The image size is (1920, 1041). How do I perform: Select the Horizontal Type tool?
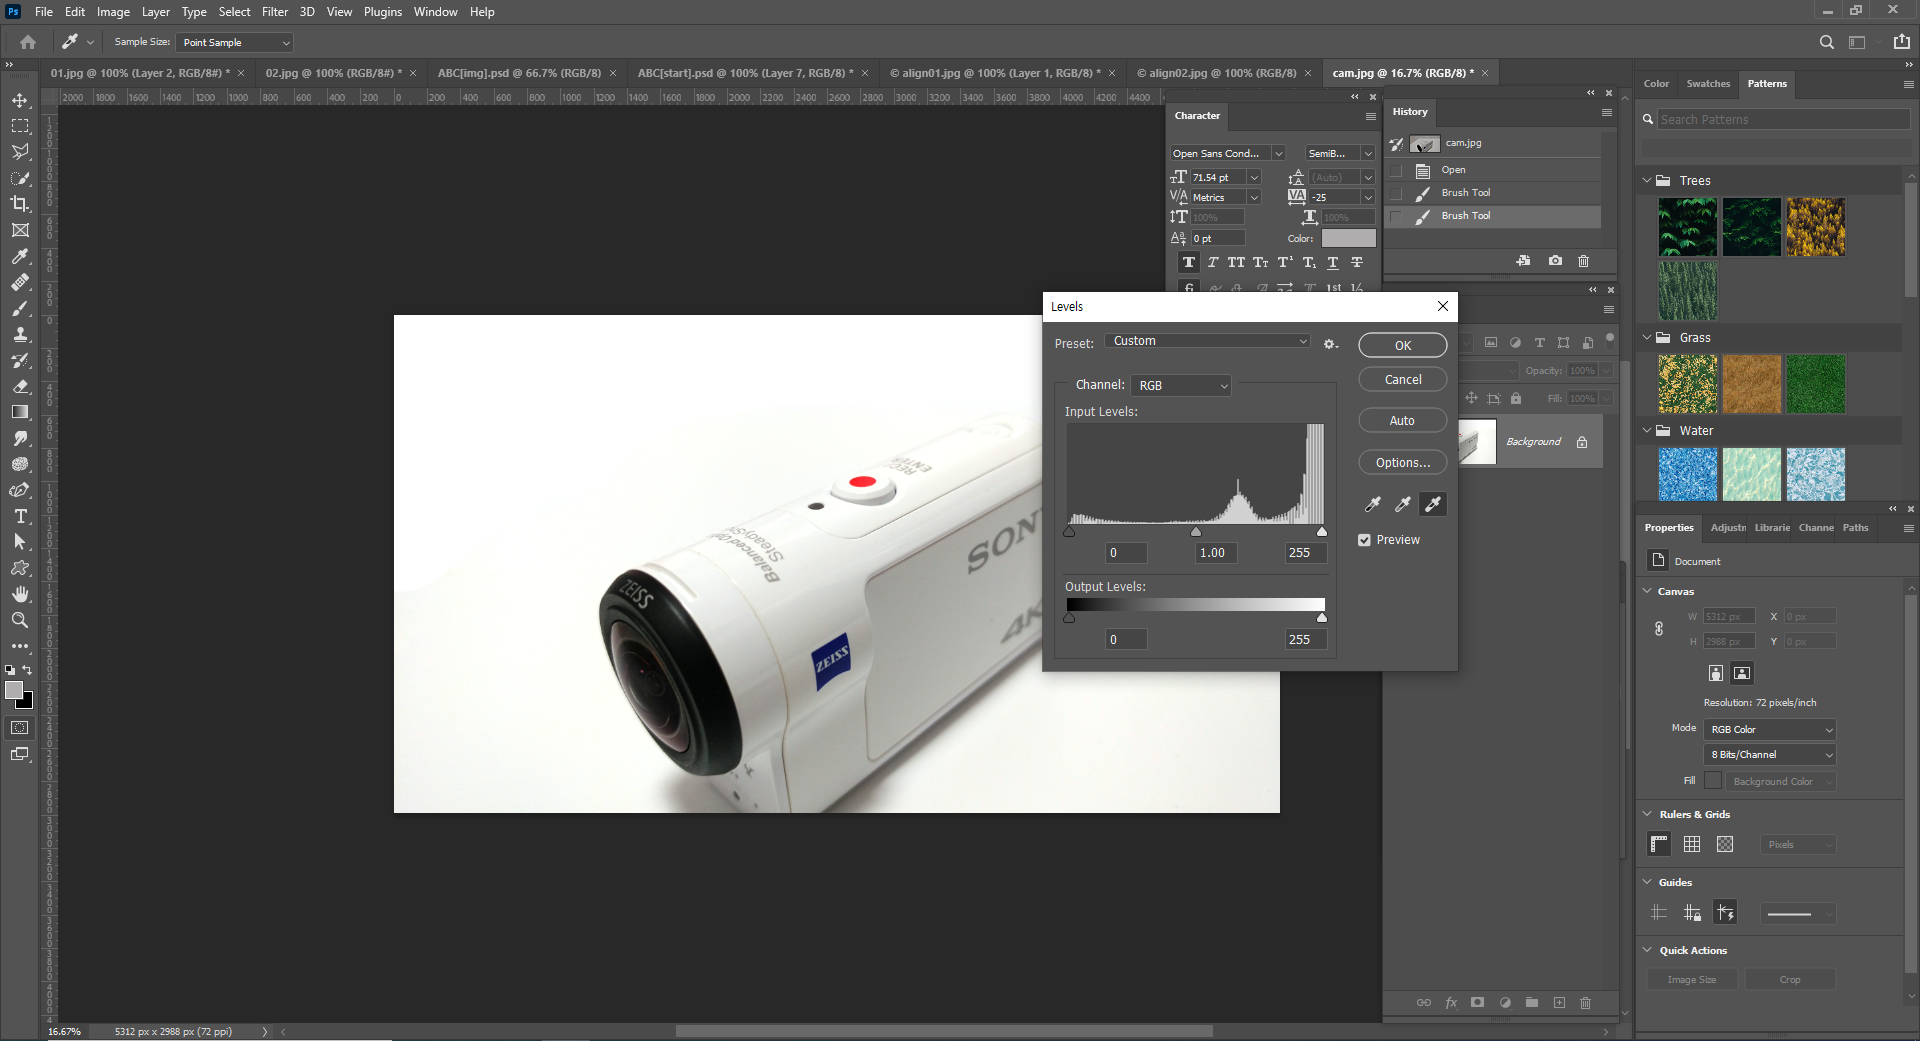coord(20,516)
